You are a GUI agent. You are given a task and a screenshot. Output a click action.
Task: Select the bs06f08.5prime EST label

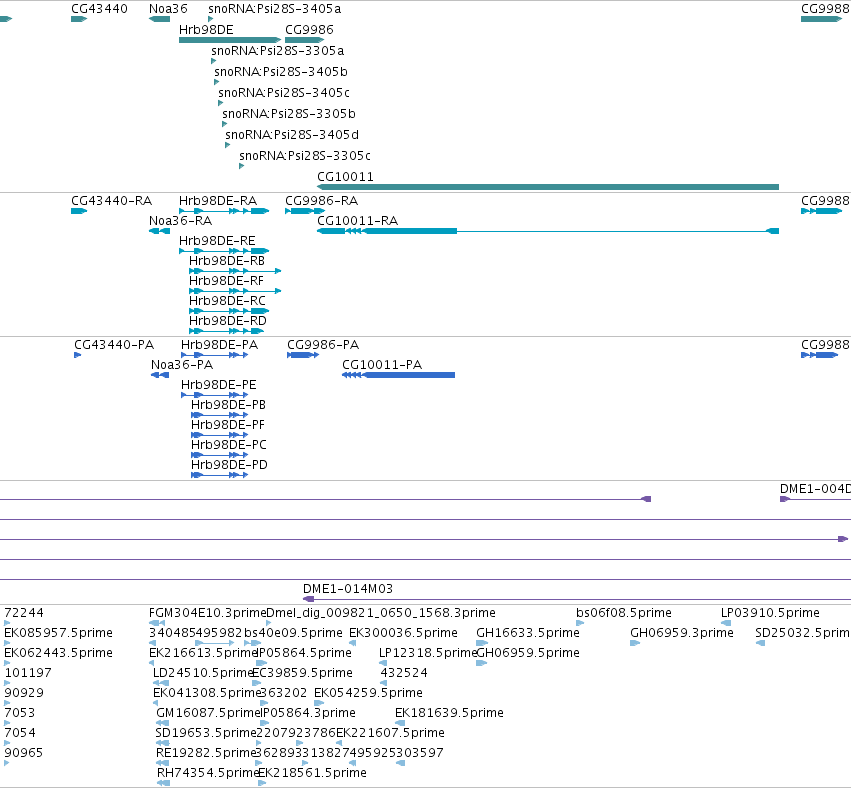[x=624, y=613]
